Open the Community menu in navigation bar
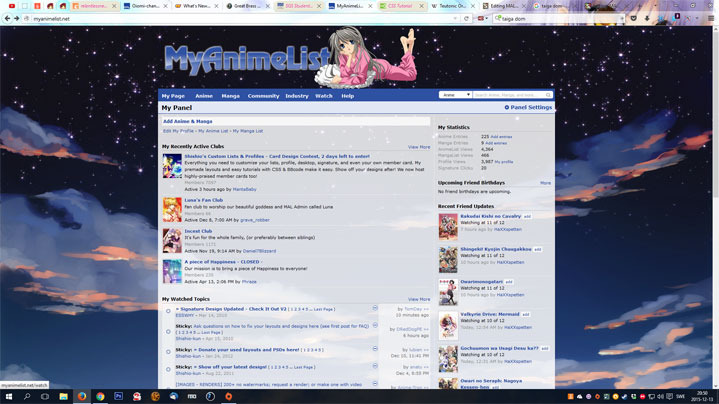 pos(263,96)
